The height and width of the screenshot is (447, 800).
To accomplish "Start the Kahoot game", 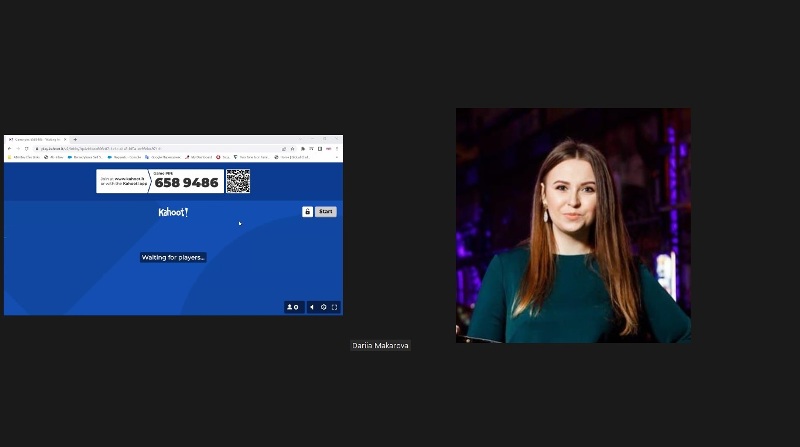I will click(326, 211).
